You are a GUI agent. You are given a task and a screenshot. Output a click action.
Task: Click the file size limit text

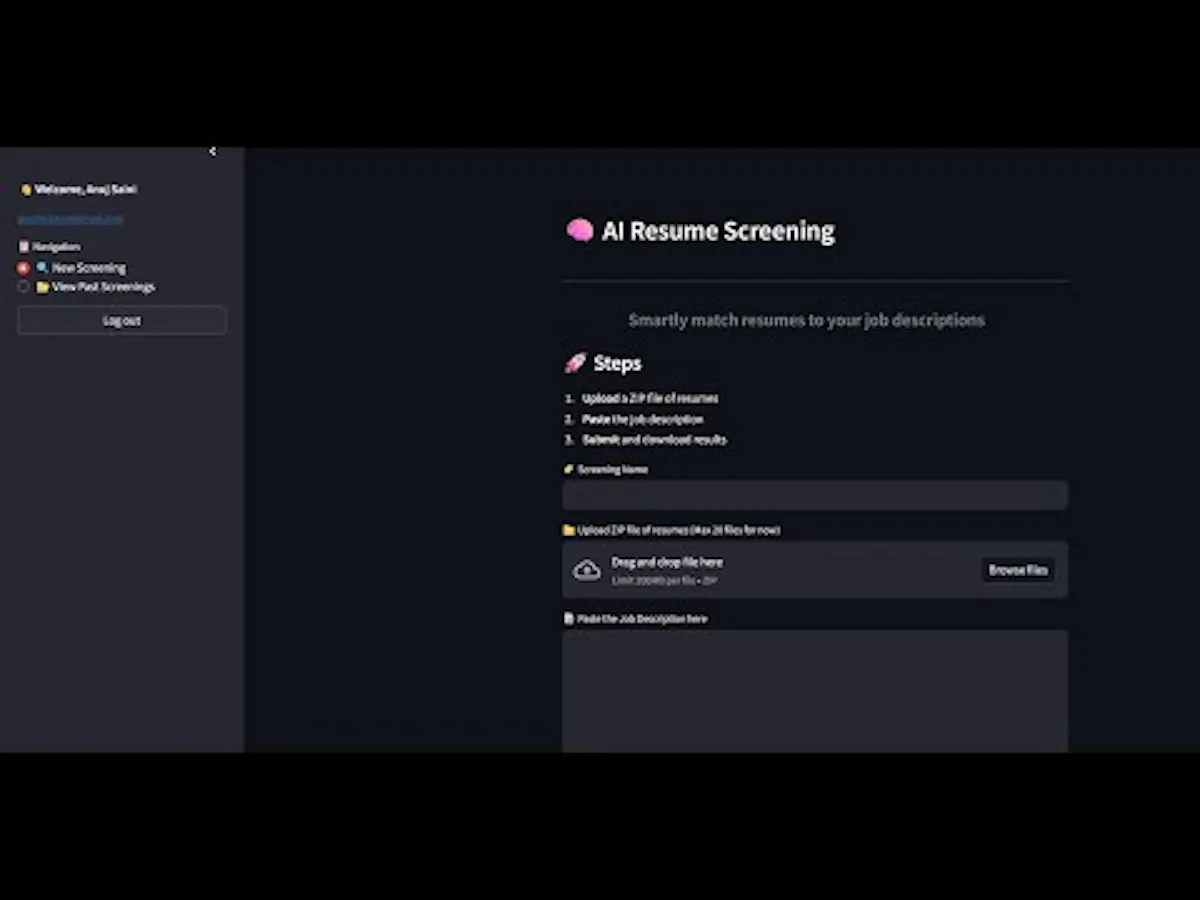[x=665, y=581]
